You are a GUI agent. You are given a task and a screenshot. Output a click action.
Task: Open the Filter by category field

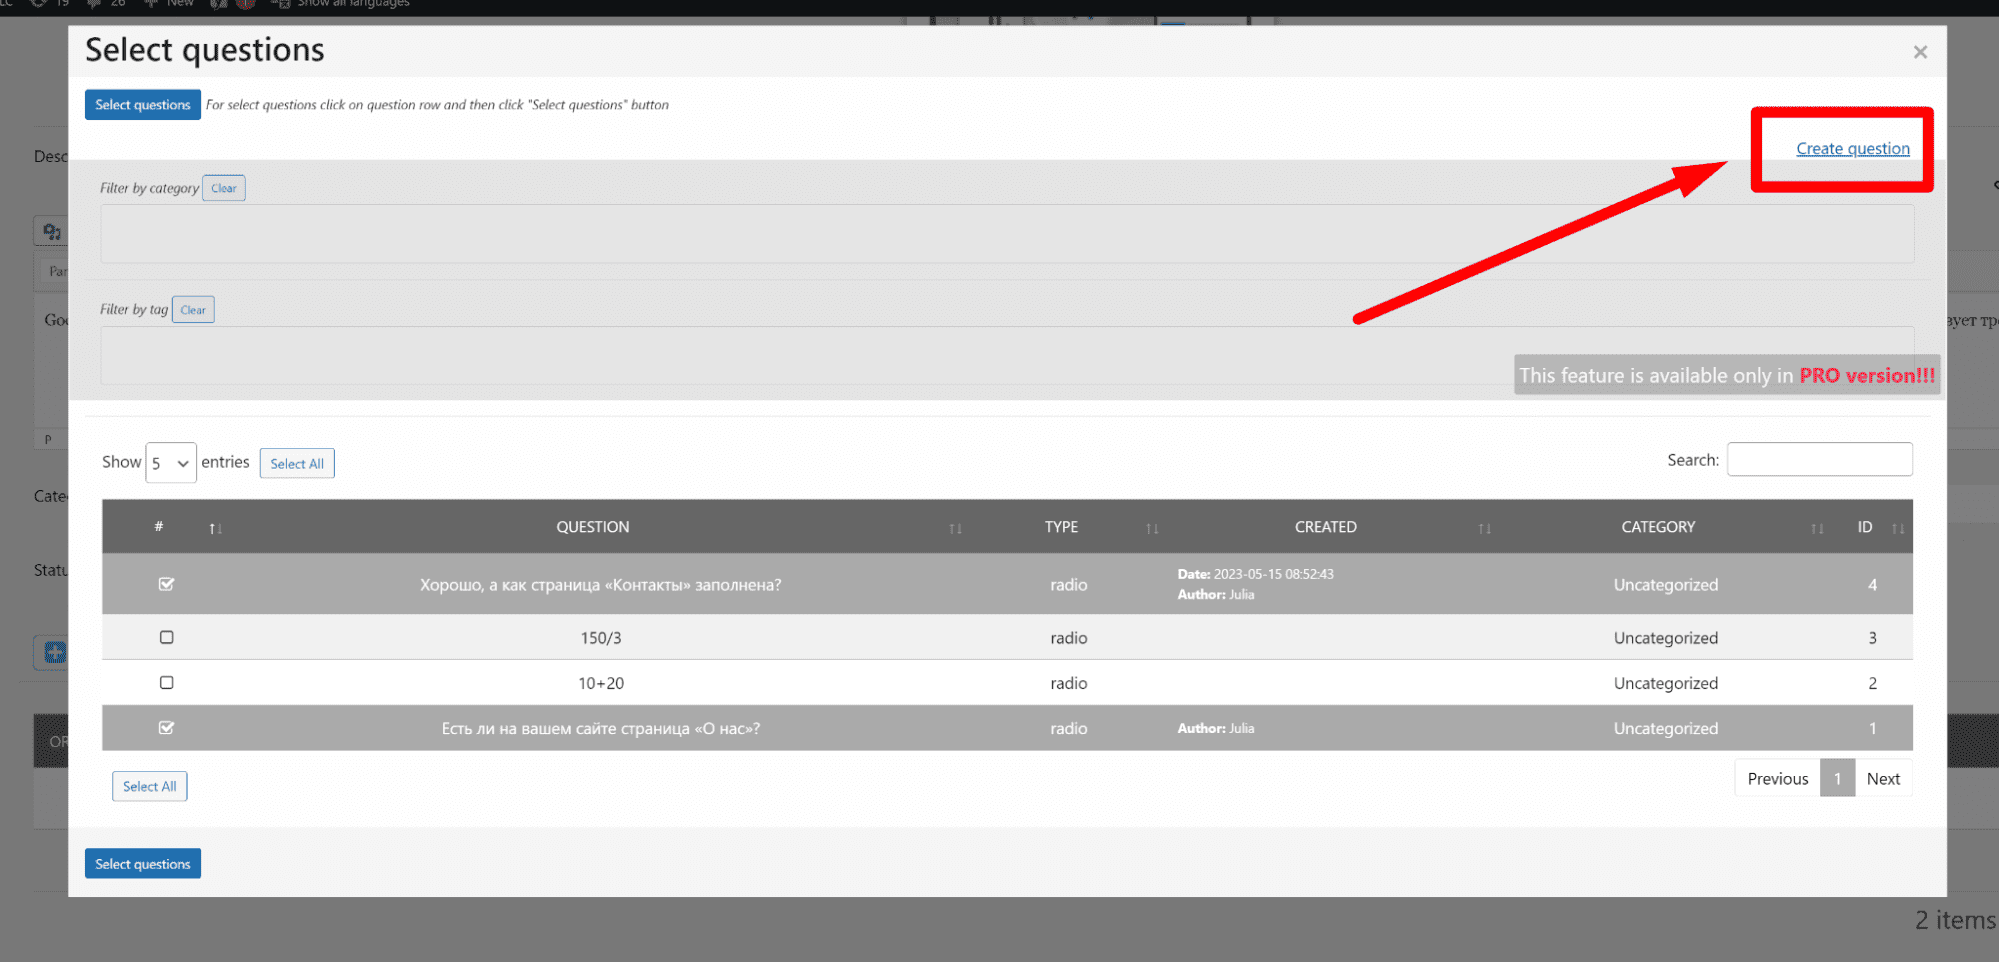(1006, 234)
